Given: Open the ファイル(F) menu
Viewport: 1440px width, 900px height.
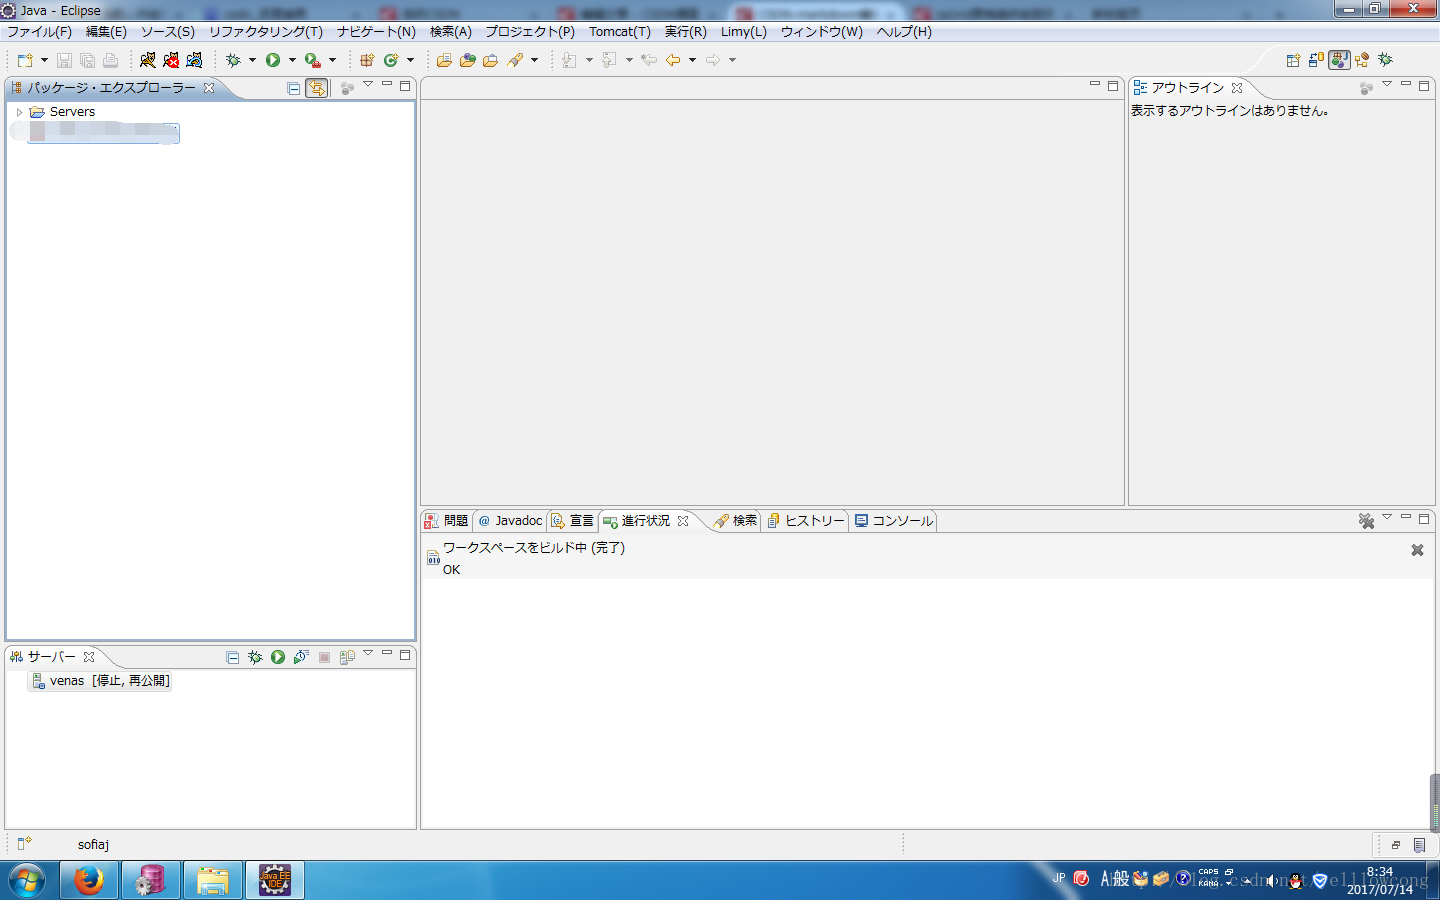Looking at the screenshot, I should click(40, 32).
